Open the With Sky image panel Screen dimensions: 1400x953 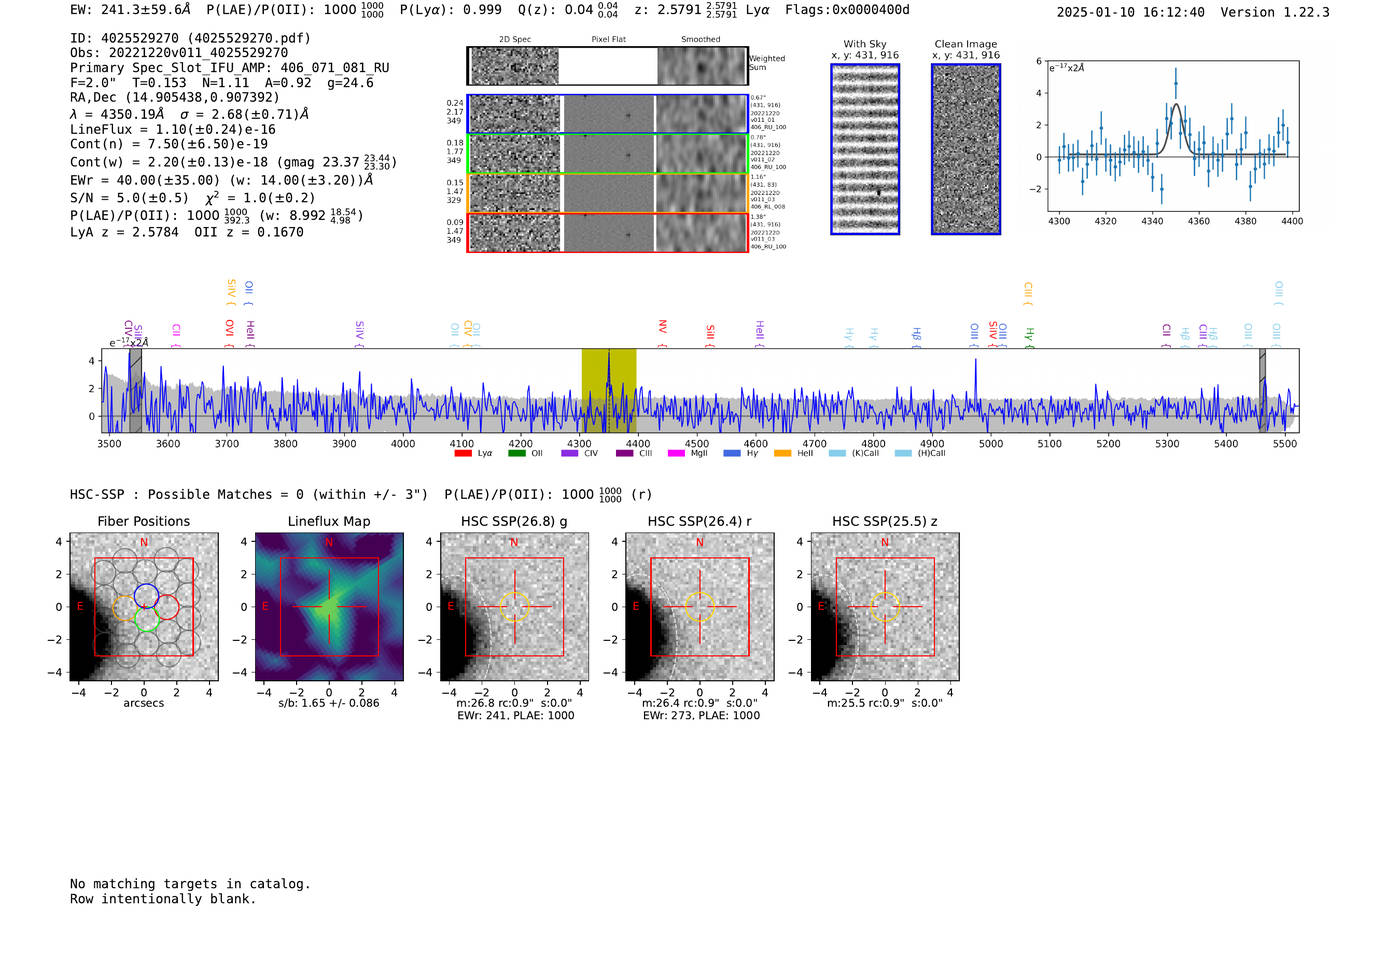865,149
